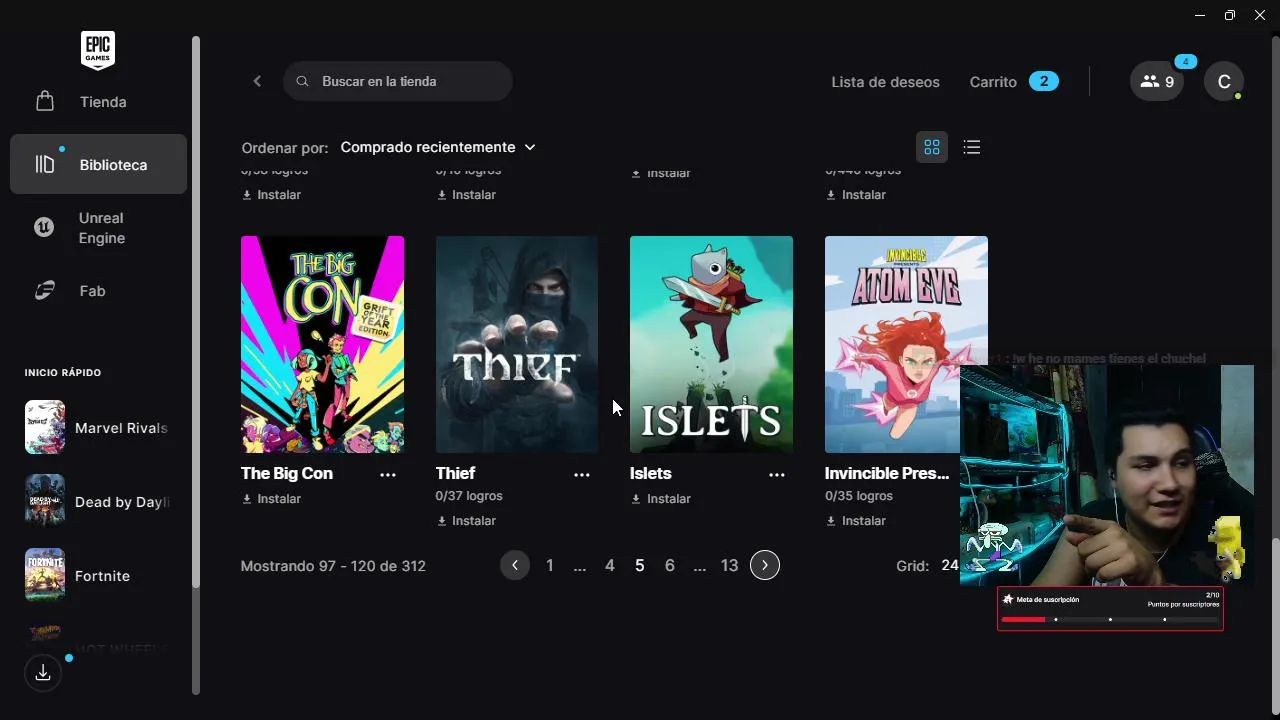Image resolution: width=1280 pixels, height=720 pixels.
Task: Click the INICIO RÁPIDO heading
Action: (63, 373)
